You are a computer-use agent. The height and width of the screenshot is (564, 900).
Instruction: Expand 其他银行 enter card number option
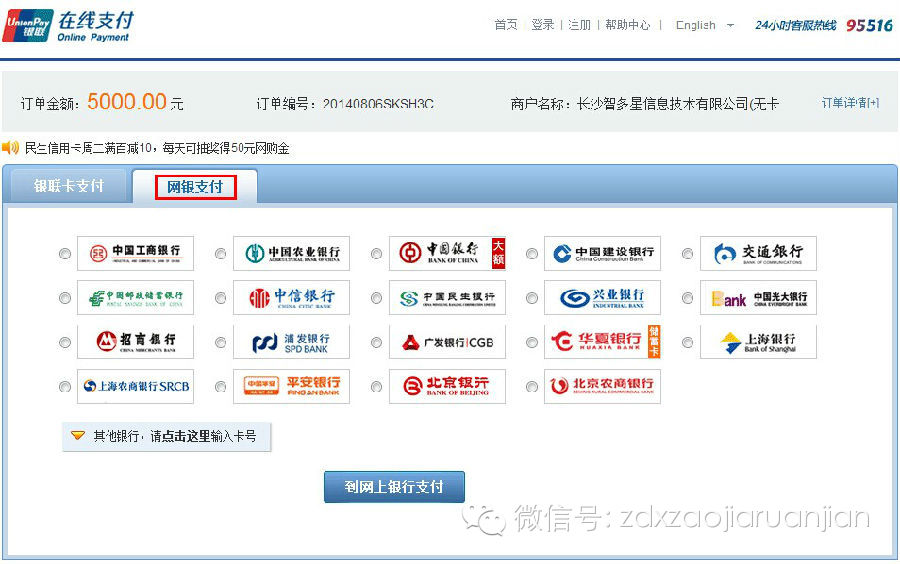click(166, 437)
